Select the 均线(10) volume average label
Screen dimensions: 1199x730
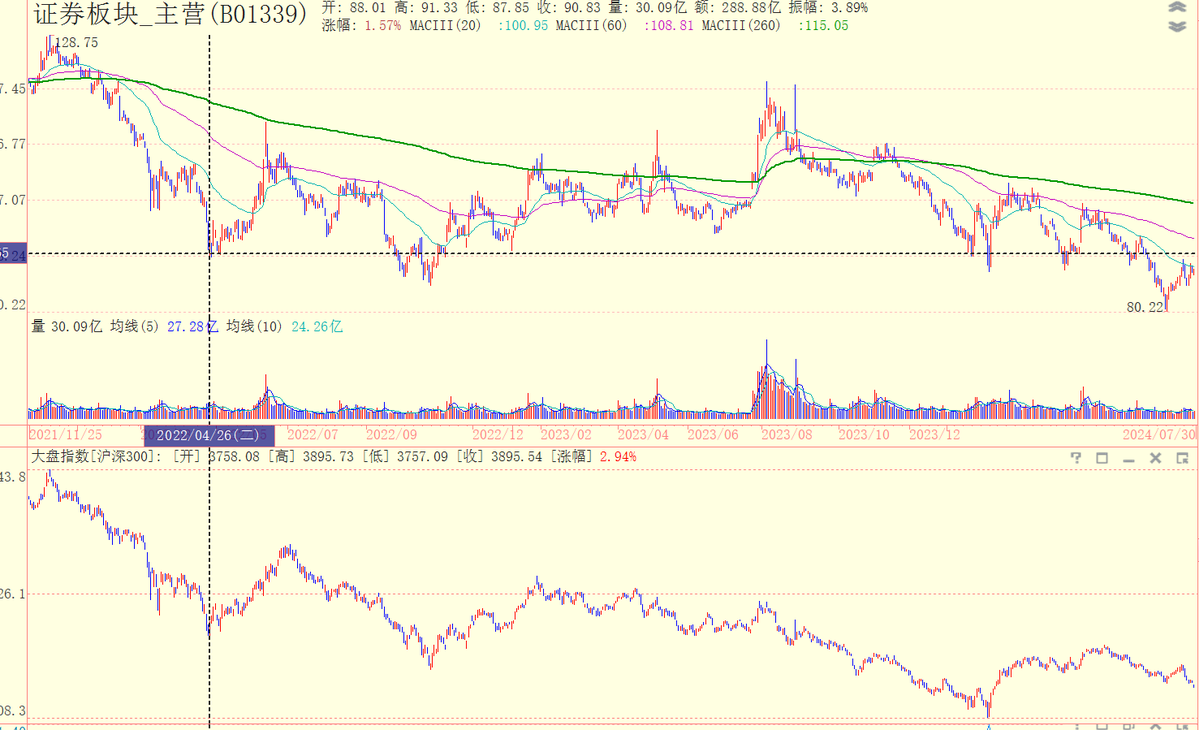click(254, 326)
